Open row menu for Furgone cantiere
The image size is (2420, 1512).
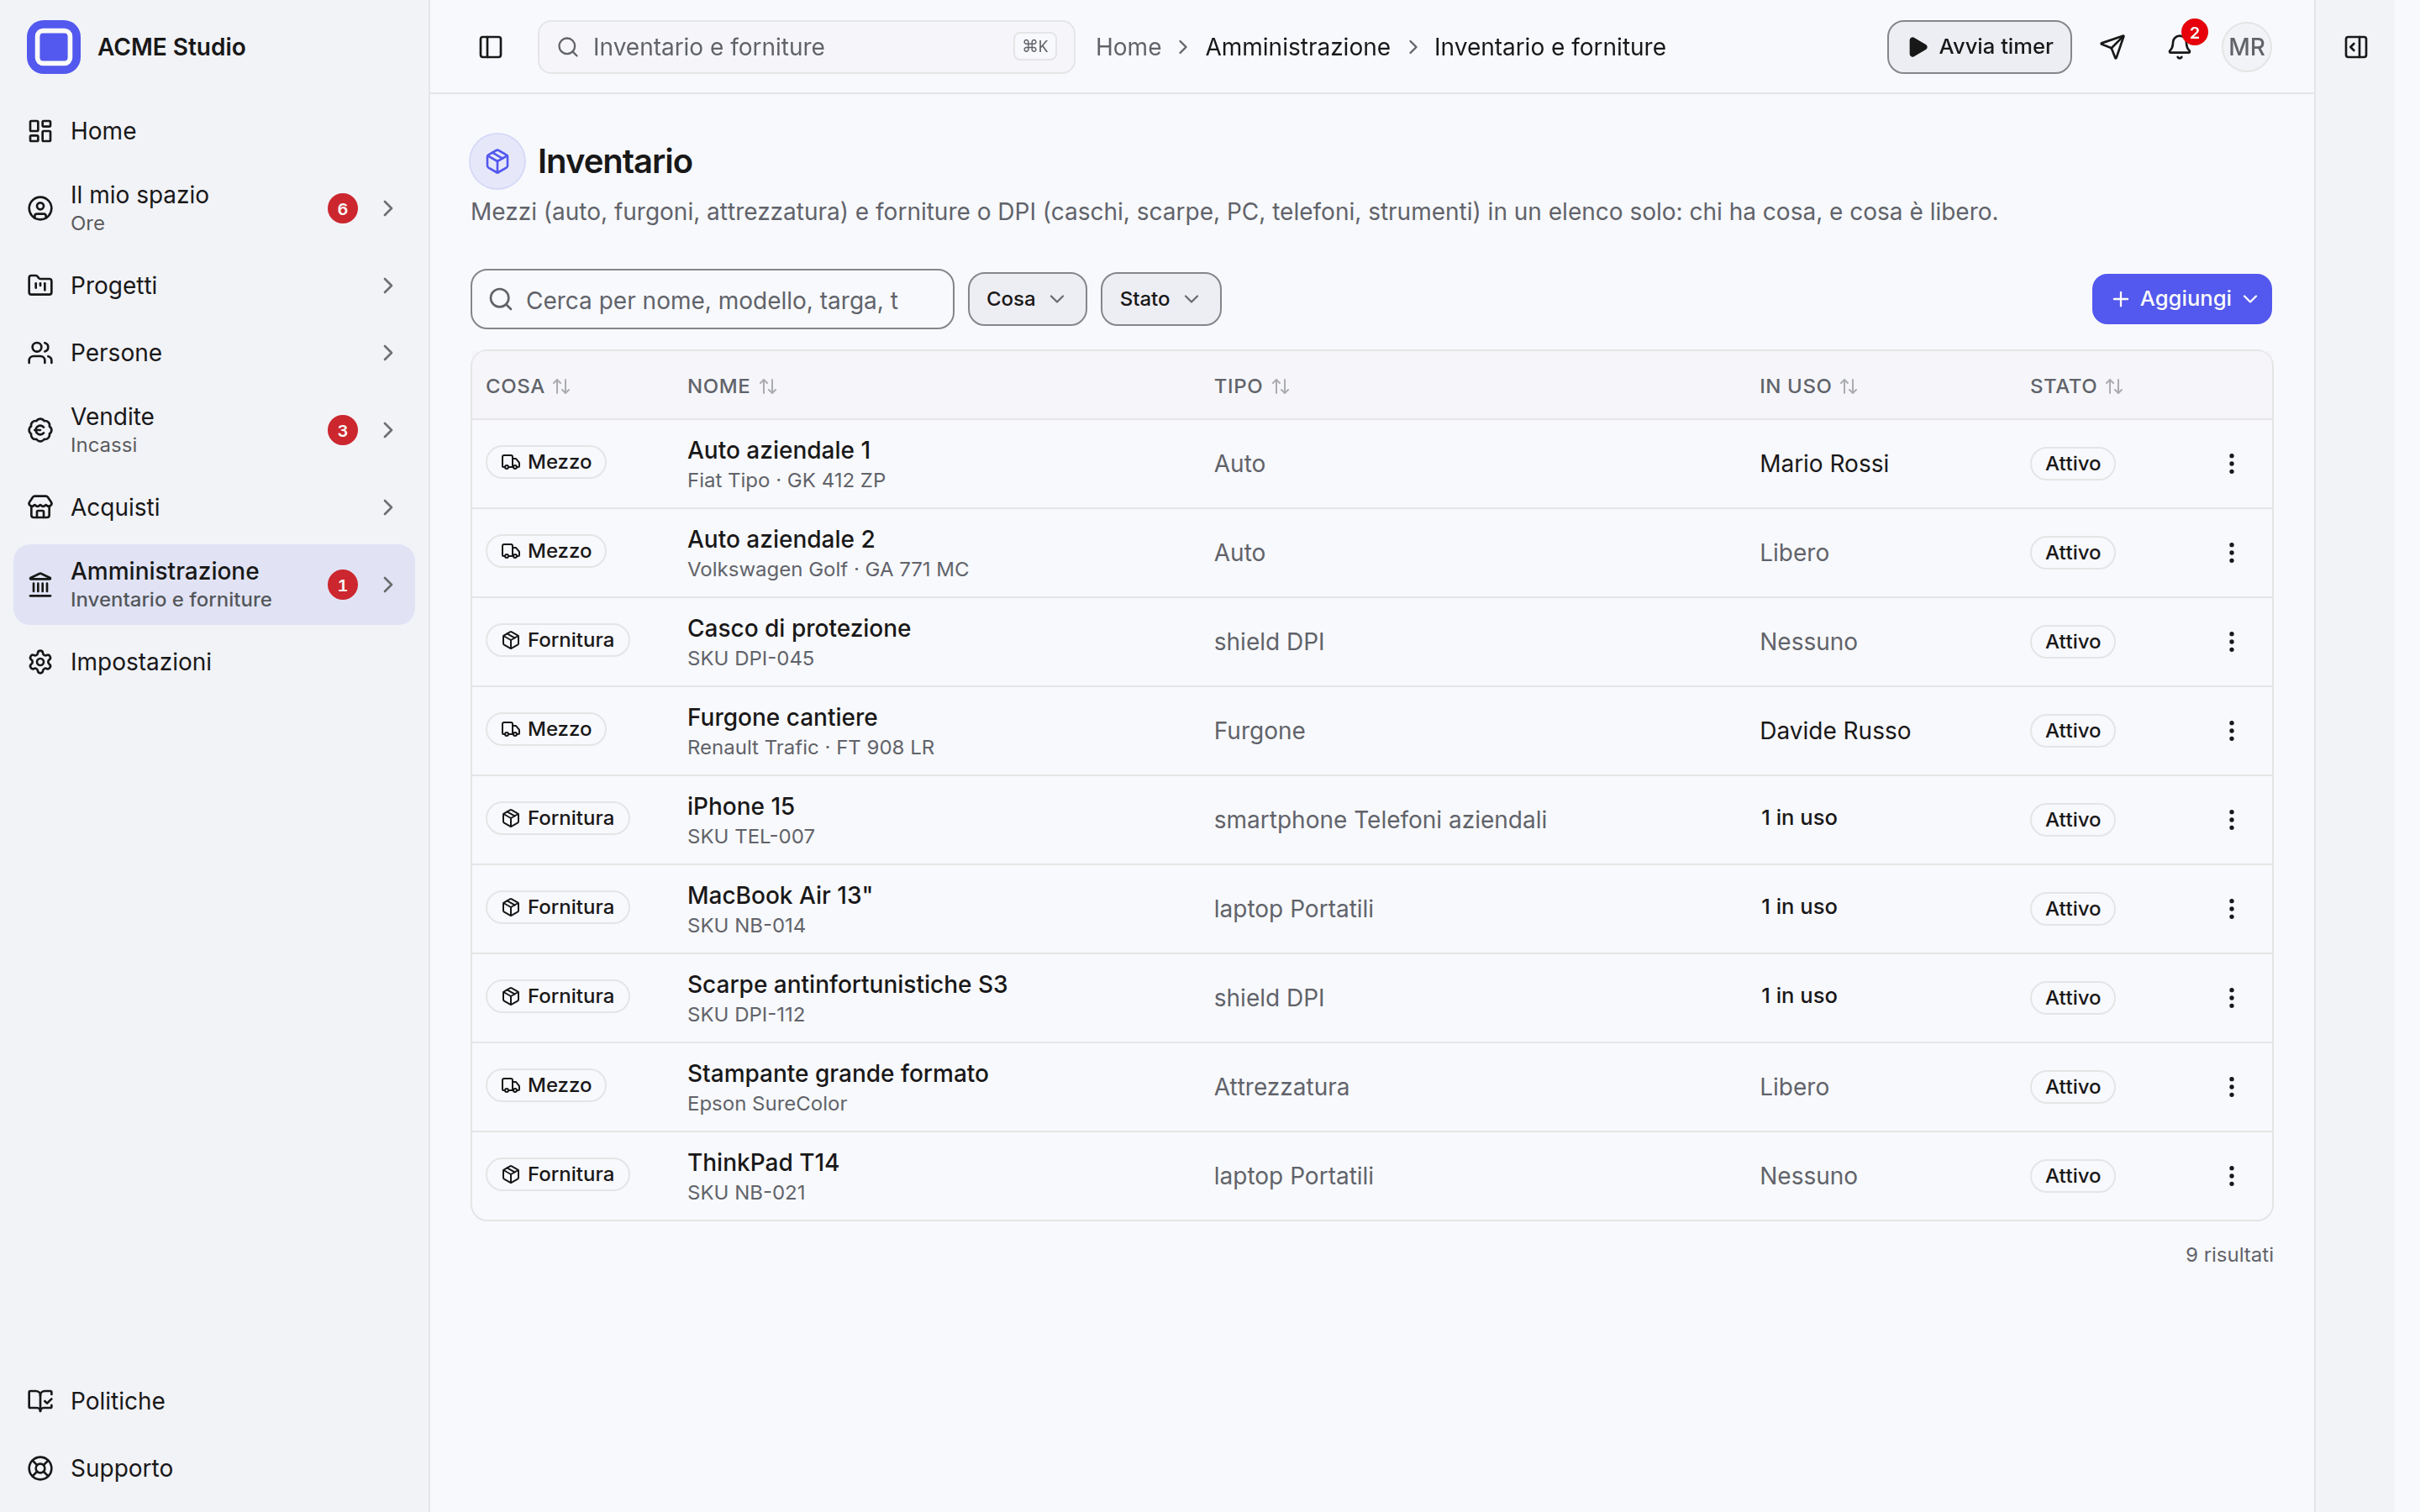[x=2231, y=731]
